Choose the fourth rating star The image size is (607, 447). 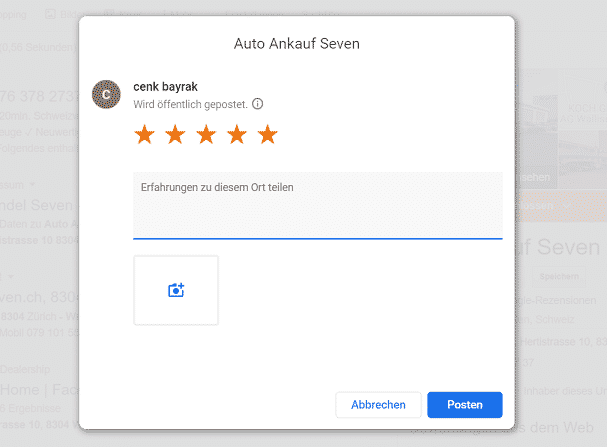click(237, 134)
